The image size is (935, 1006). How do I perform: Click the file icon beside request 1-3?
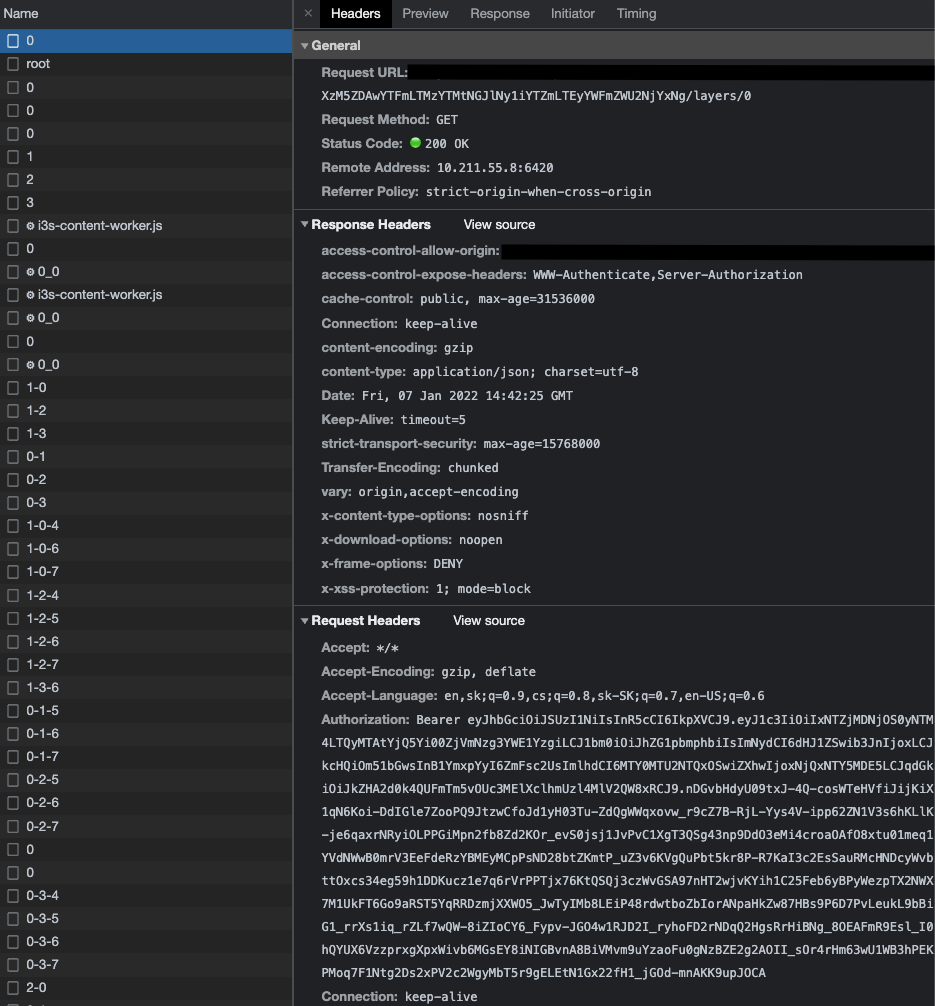point(13,434)
